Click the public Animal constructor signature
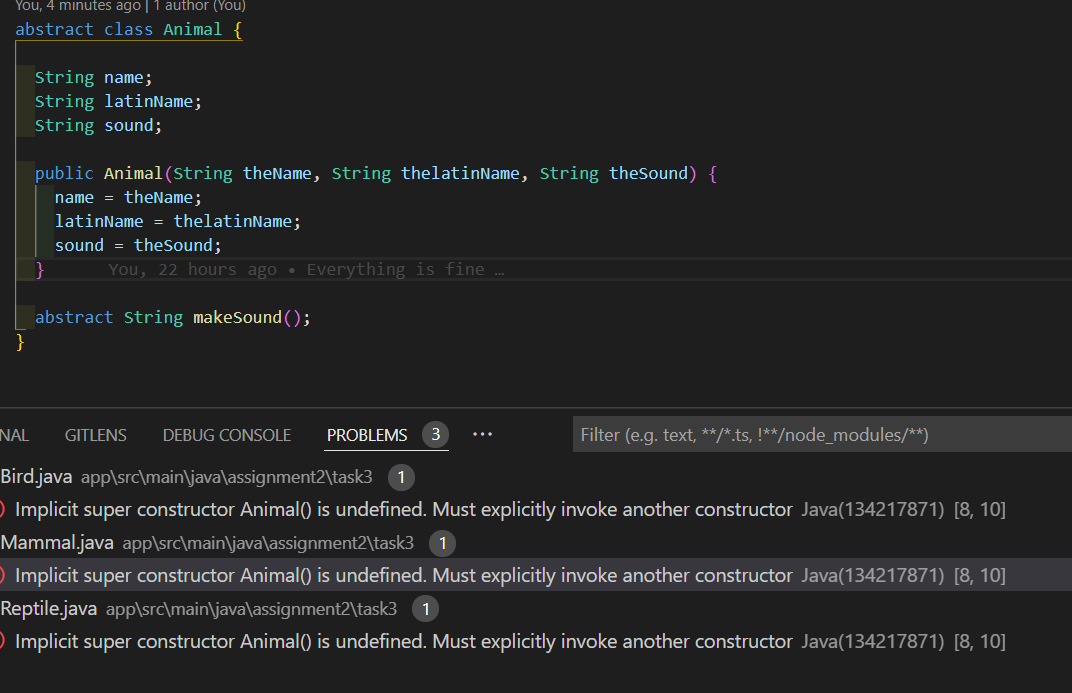Image resolution: width=1072 pixels, height=693 pixels. point(376,174)
